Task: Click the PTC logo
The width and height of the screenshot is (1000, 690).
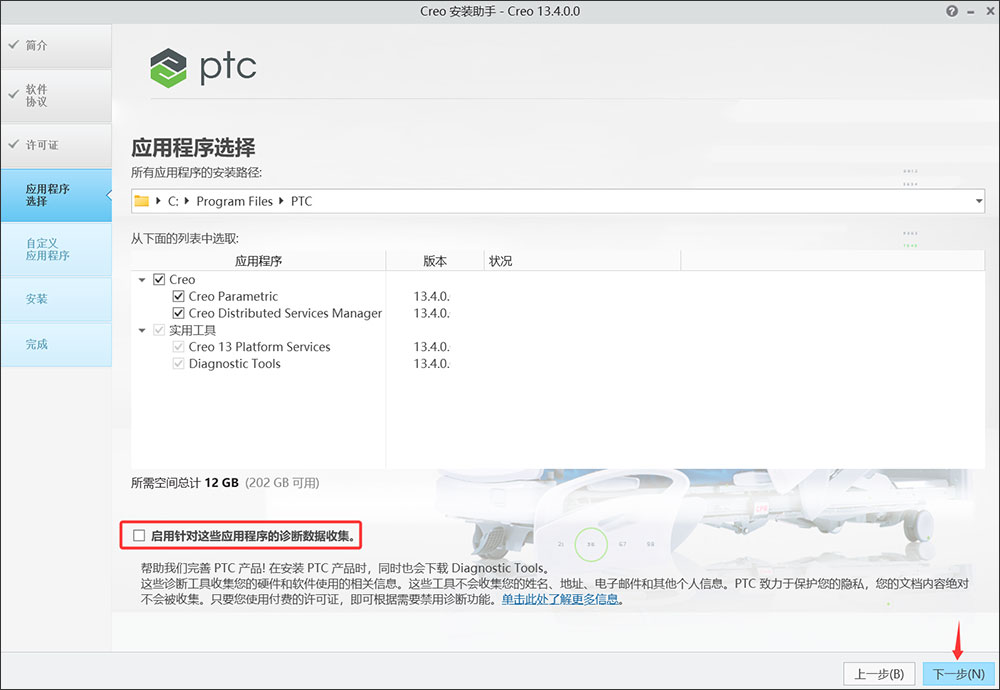Action: click(x=203, y=67)
